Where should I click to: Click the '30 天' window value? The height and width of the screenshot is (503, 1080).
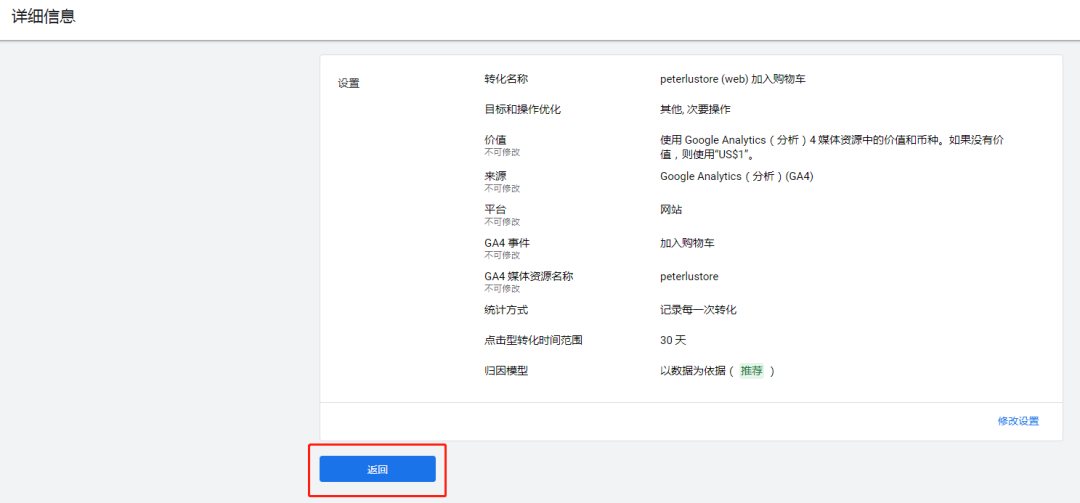point(673,340)
